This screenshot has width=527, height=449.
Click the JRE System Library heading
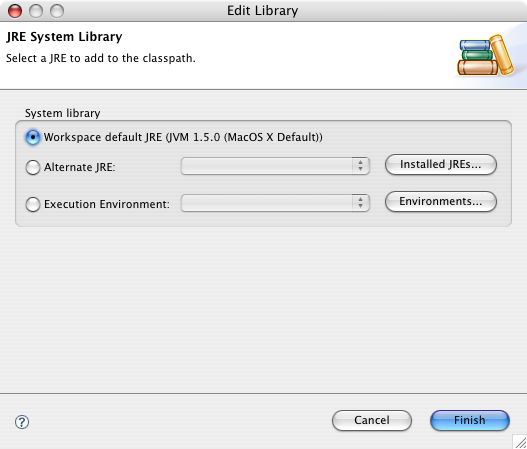[x=64, y=37]
